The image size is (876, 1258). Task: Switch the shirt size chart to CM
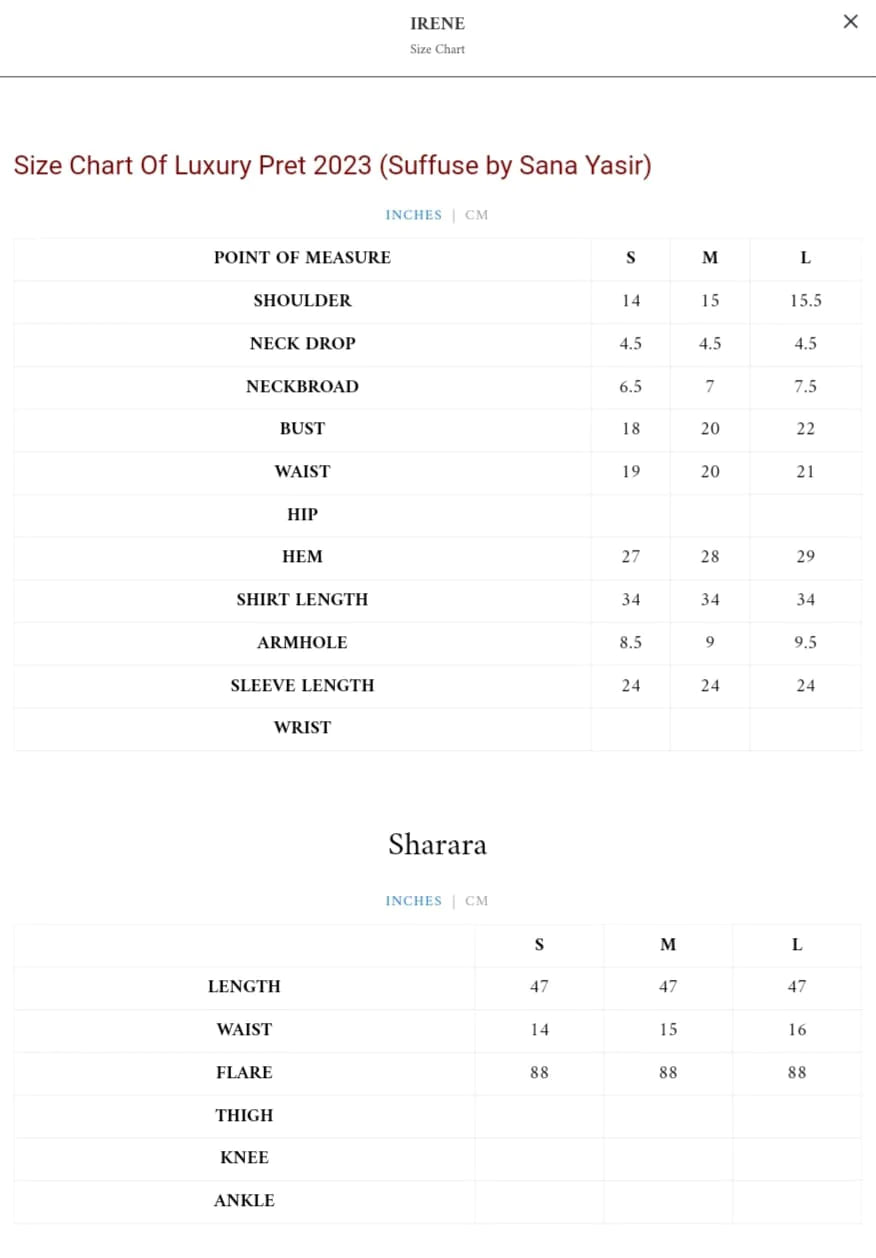(x=477, y=215)
